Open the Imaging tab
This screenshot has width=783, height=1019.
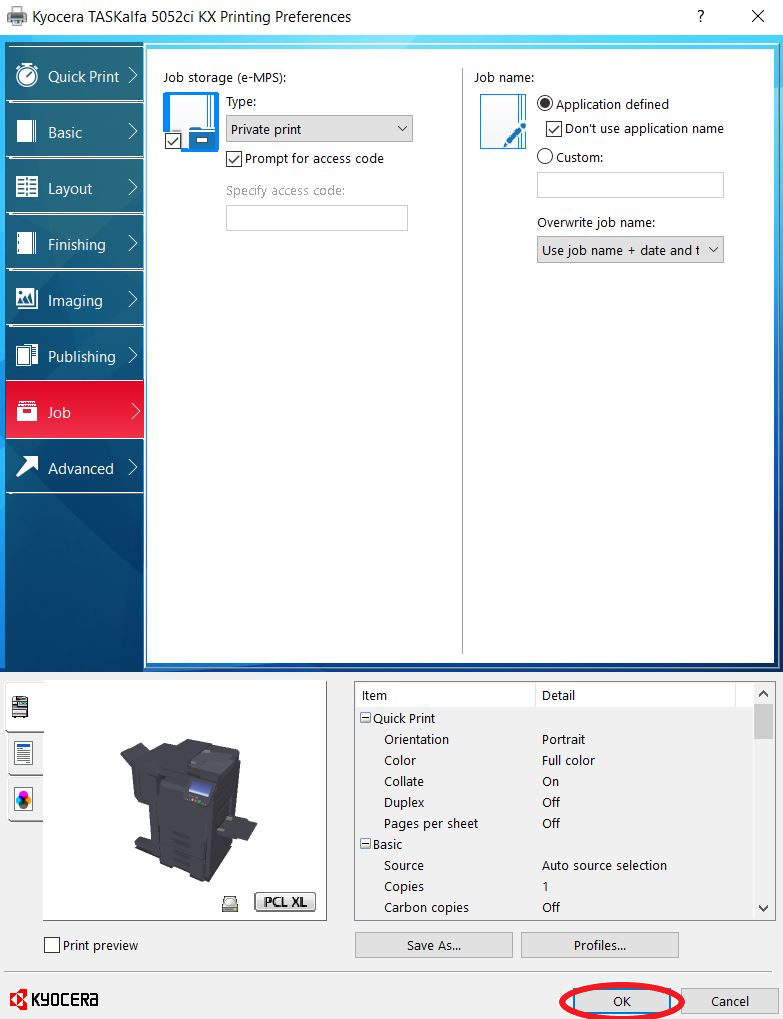(x=75, y=300)
